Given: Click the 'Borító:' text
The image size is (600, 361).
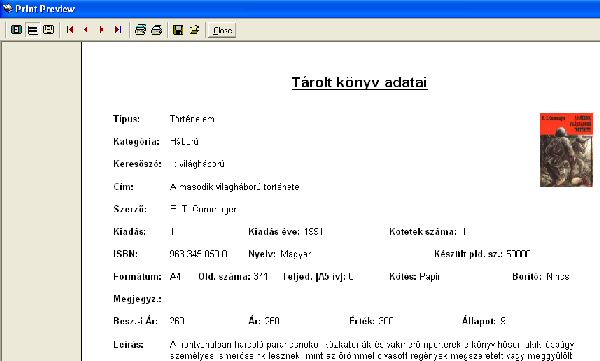Looking at the screenshot, I should coord(527,276).
